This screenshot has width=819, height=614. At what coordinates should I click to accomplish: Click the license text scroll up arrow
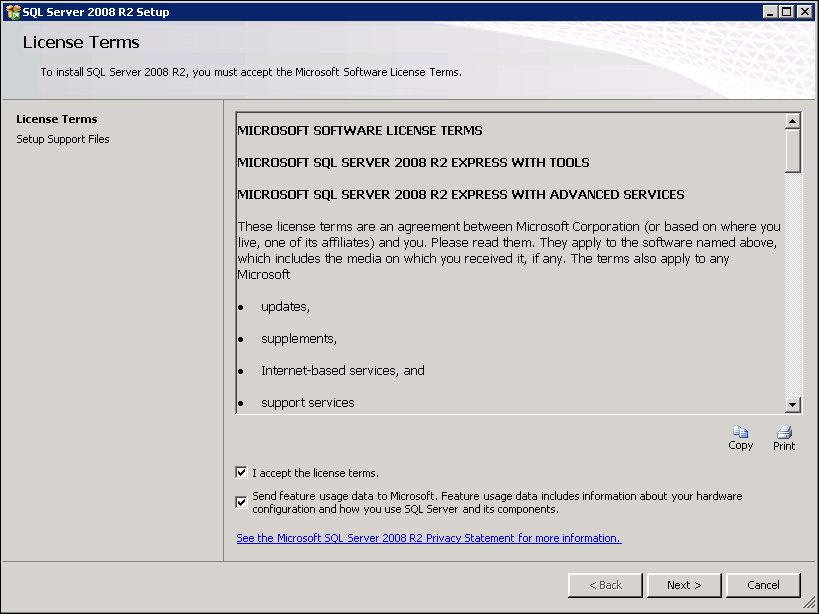tap(792, 121)
